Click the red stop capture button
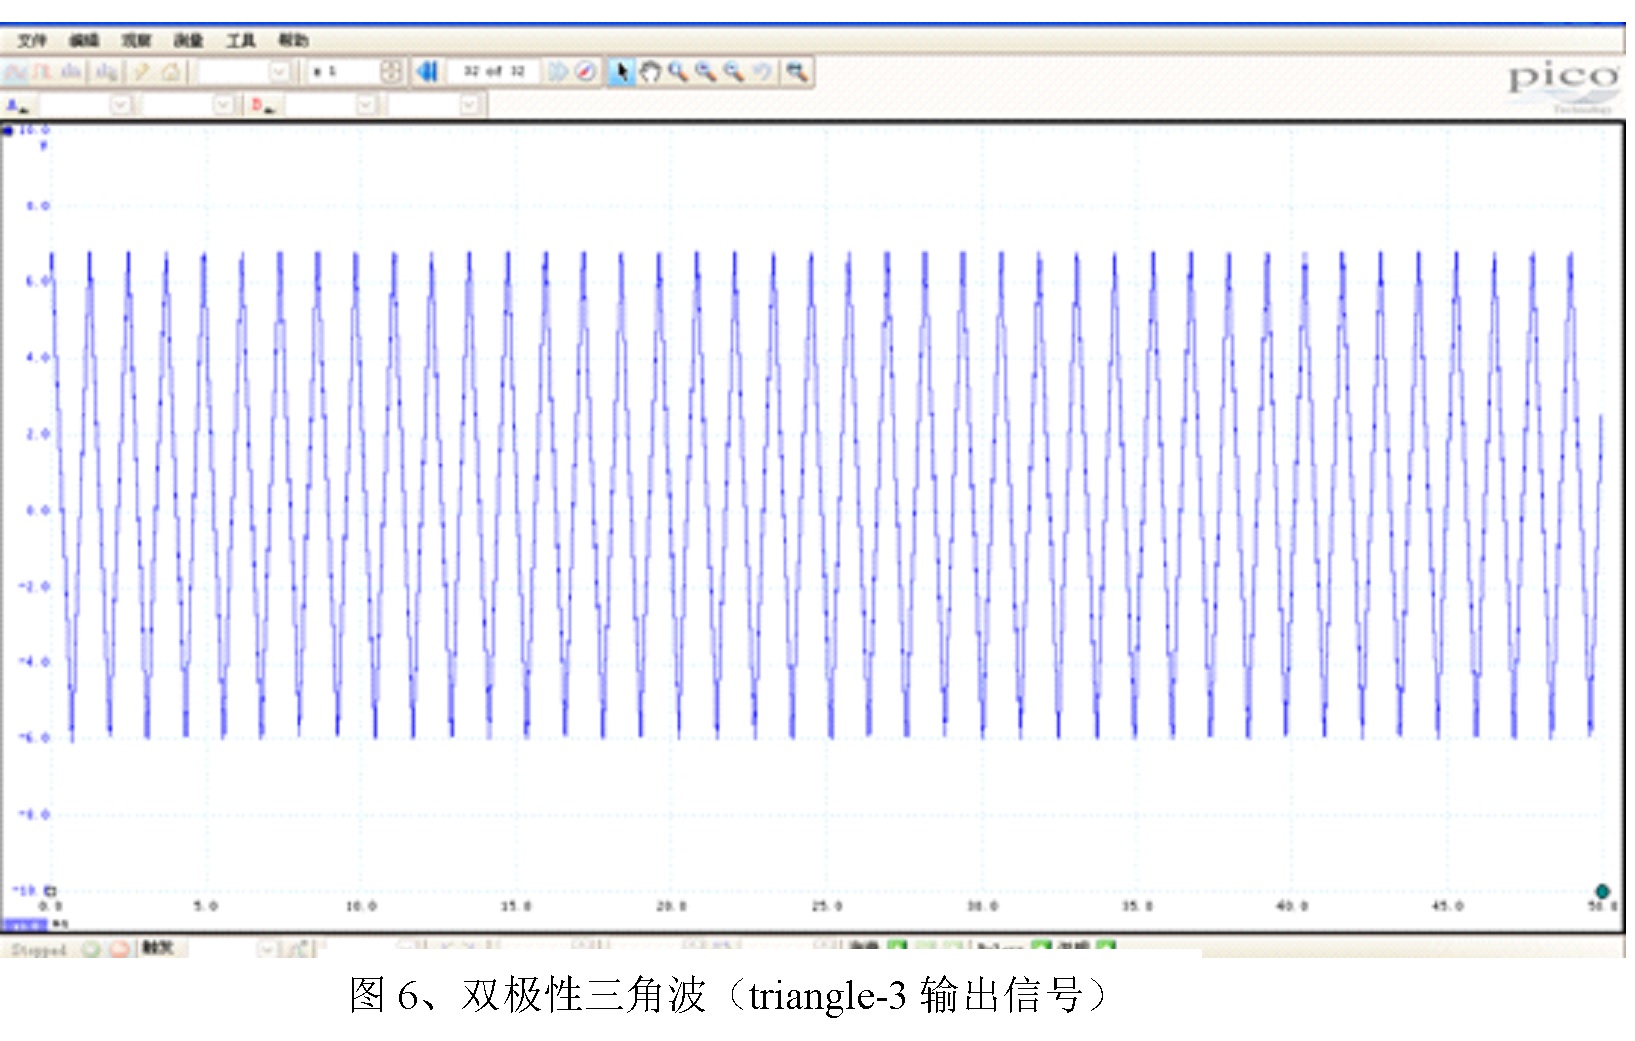This screenshot has height=1041, width=1635. [x=119, y=949]
